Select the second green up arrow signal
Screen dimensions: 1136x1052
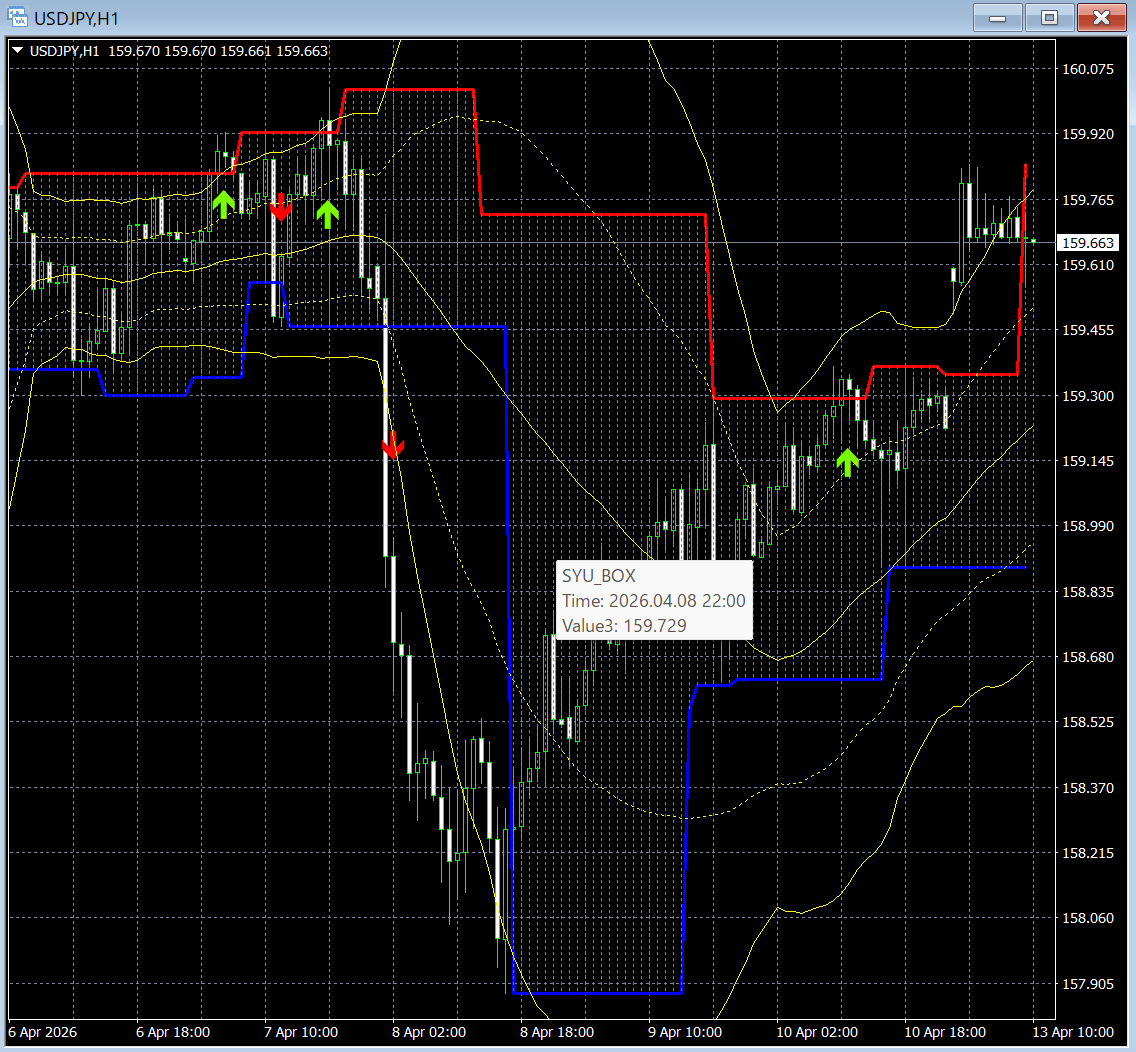coord(327,214)
